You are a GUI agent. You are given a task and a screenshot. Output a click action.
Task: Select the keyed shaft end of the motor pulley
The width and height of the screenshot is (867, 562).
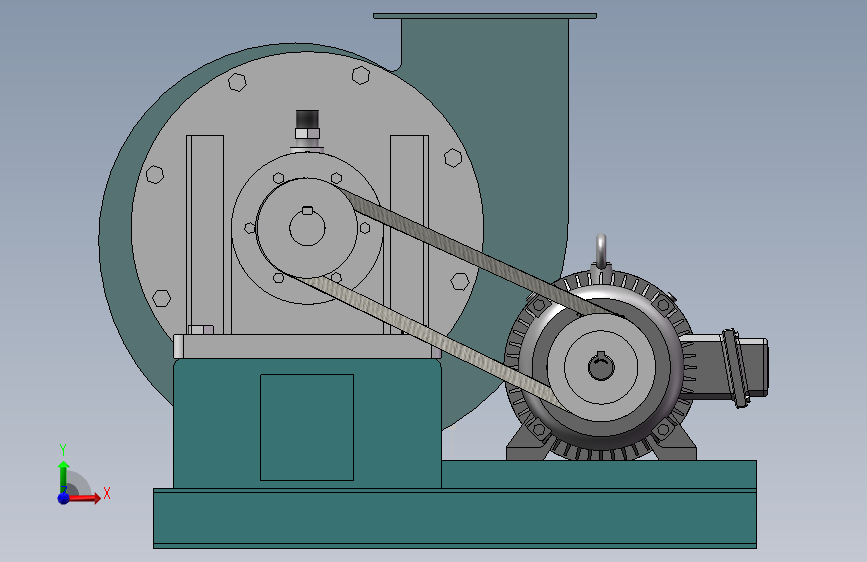(601, 367)
